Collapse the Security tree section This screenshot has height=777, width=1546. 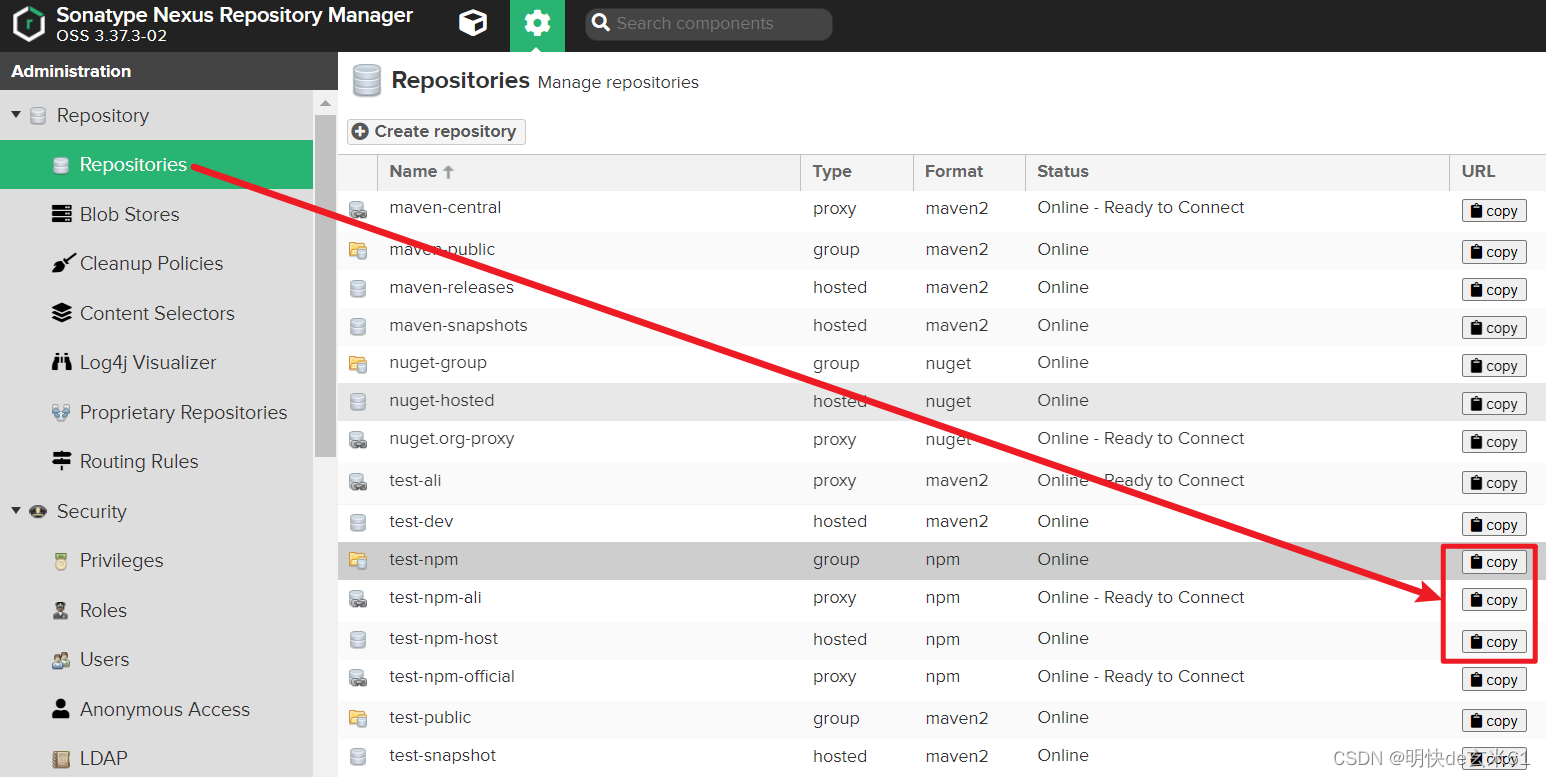tap(15, 511)
